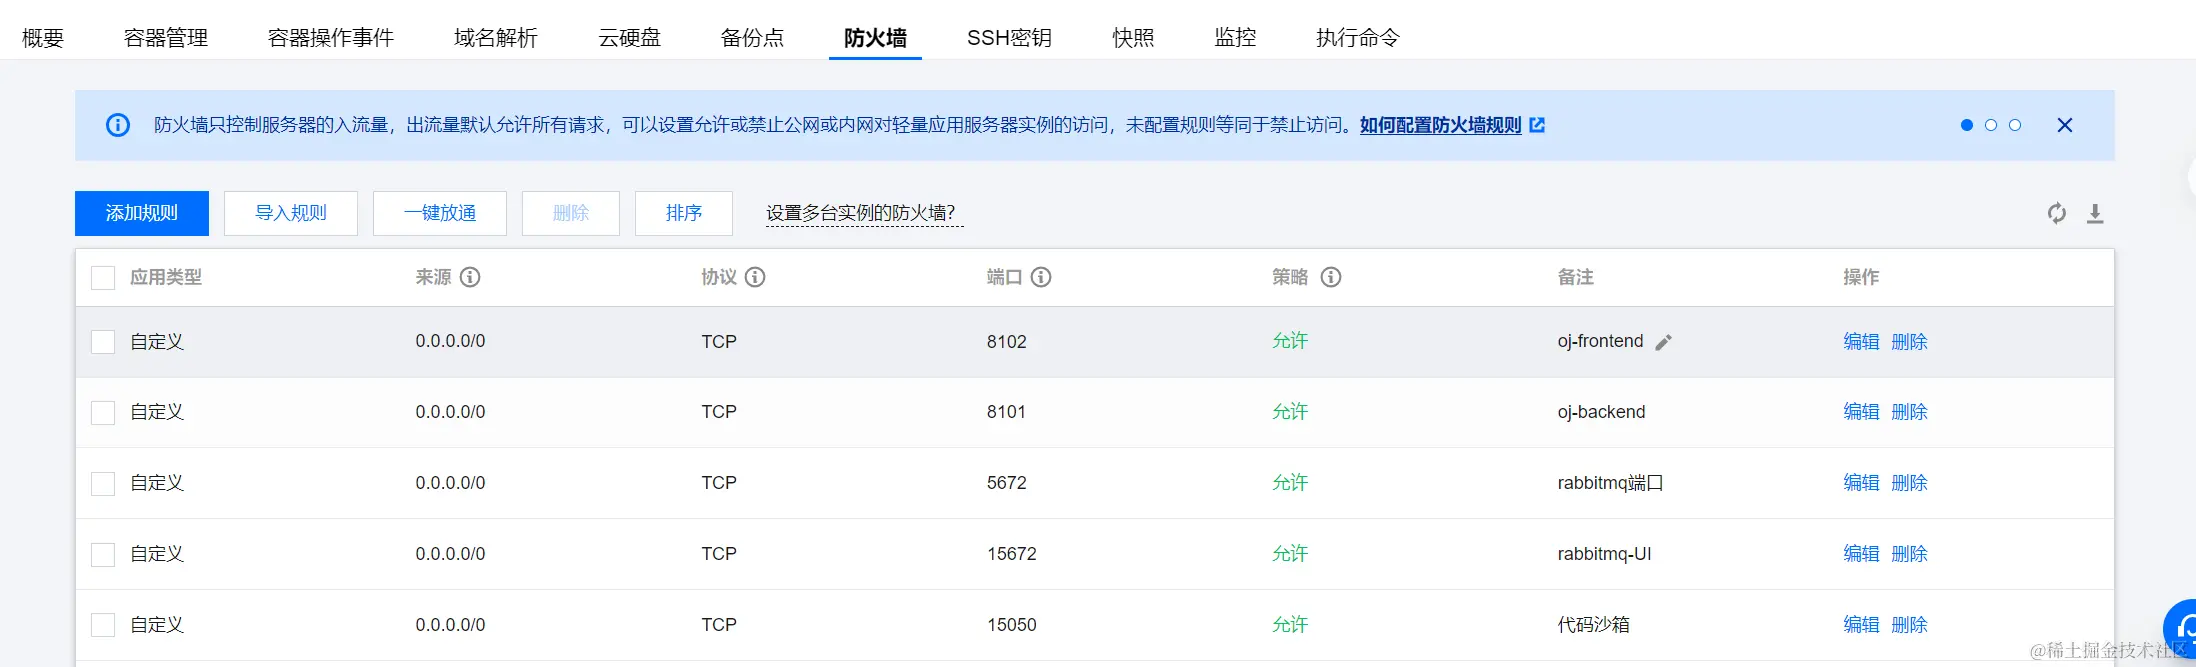
Task: Check the row for port 5672
Action: 103,483
